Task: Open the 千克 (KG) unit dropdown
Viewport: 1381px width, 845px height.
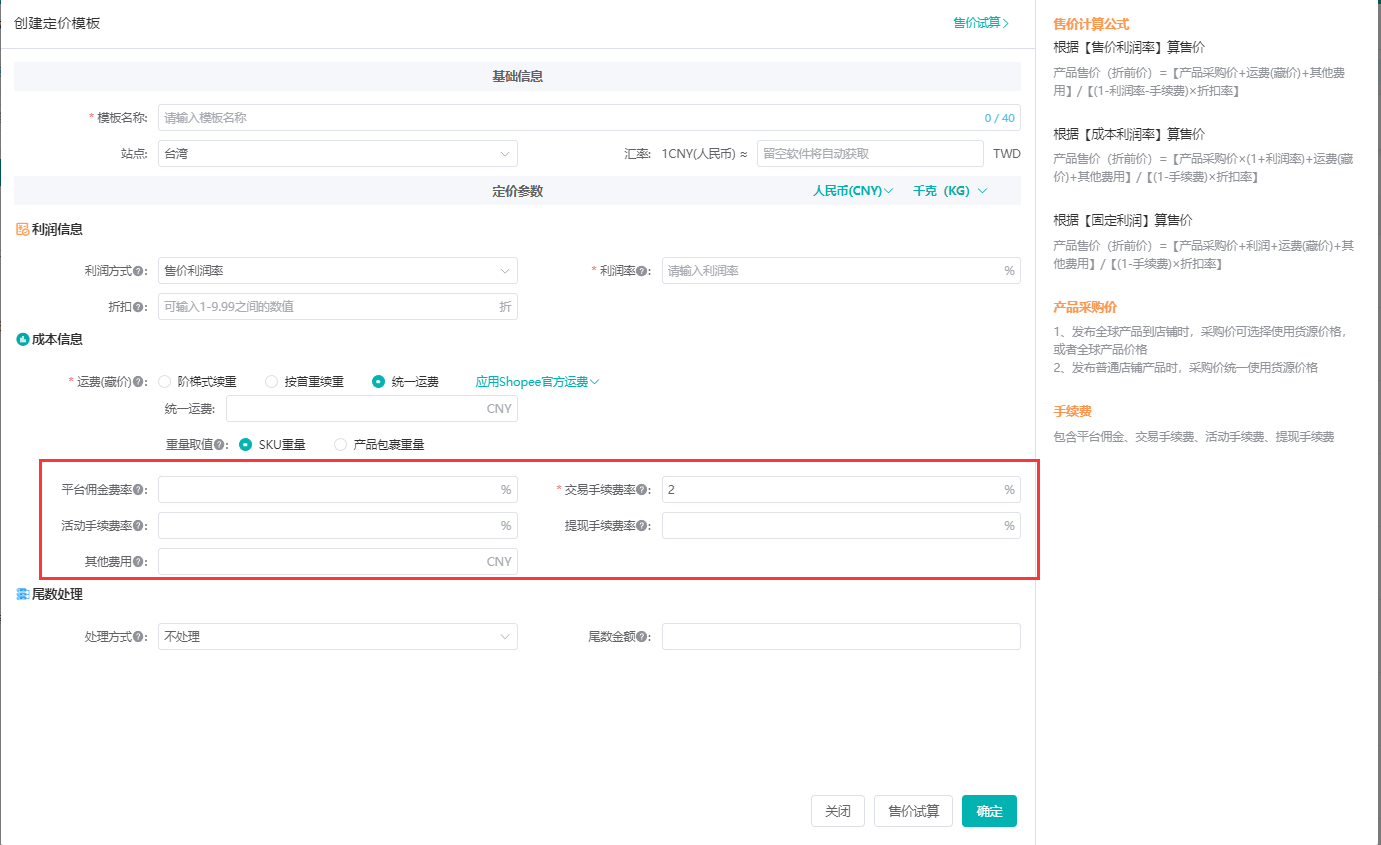Action: [949, 191]
